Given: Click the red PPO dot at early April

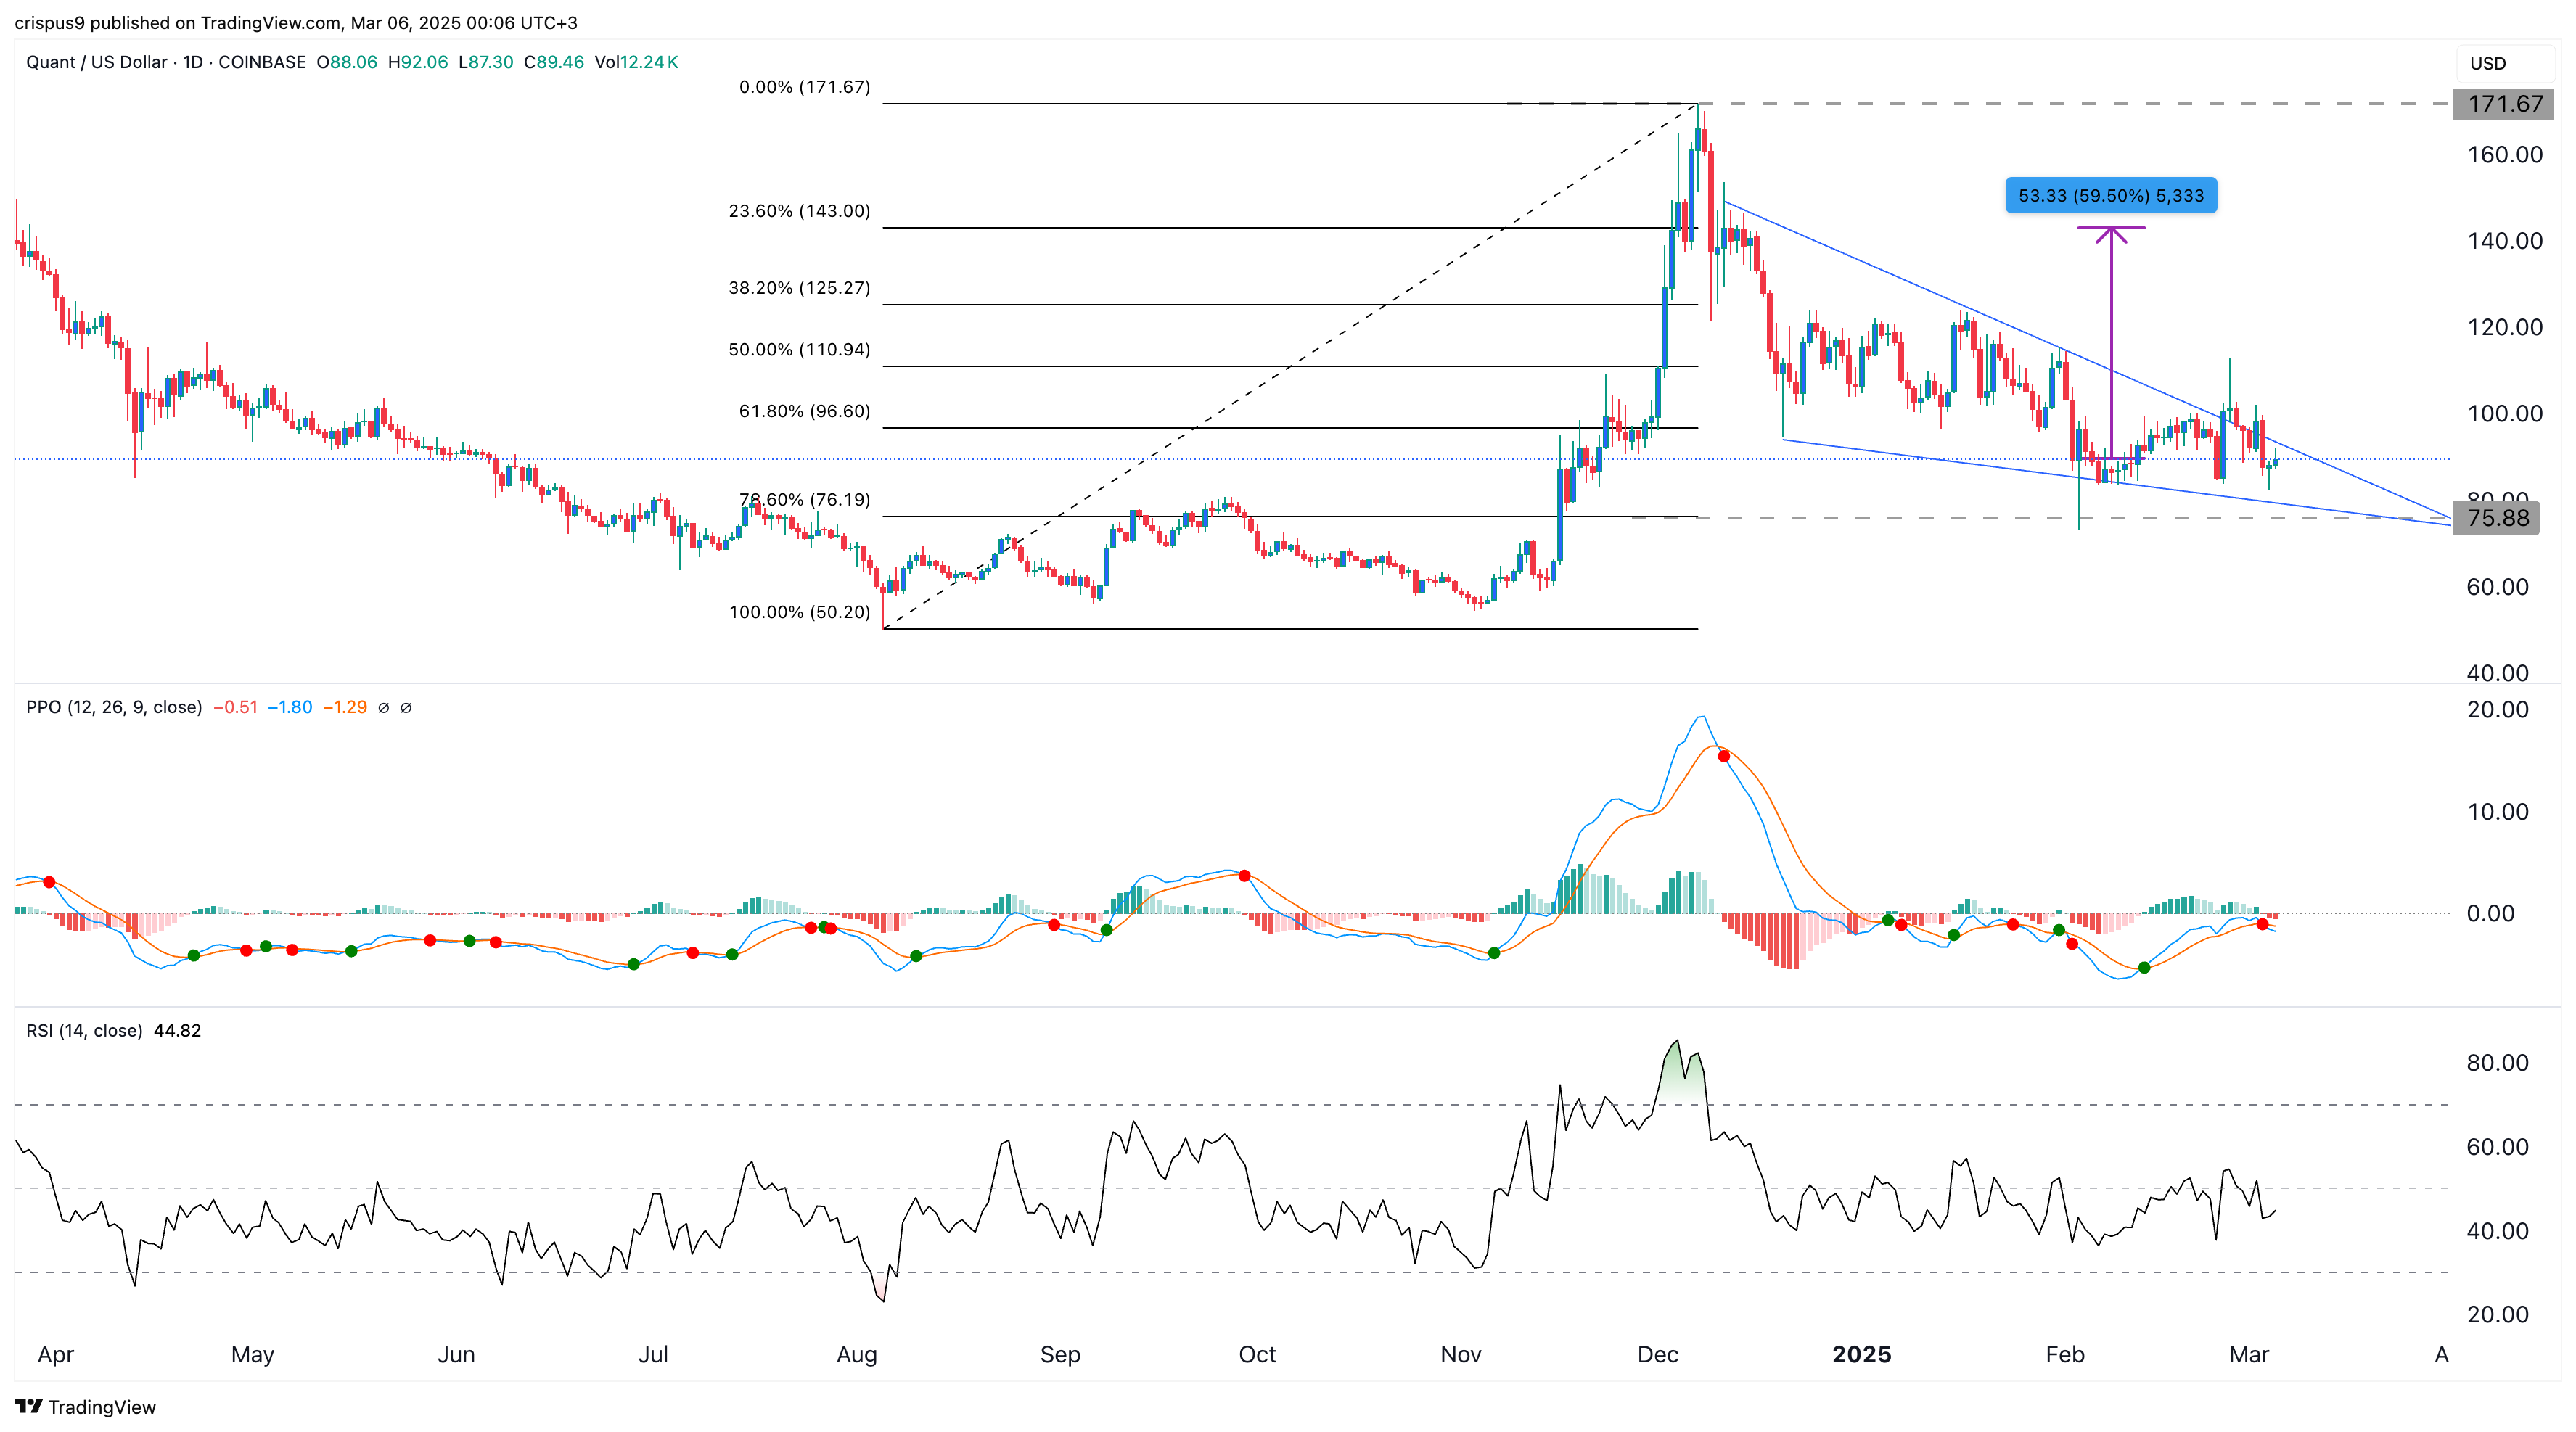Looking at the screenshot, I should pos(49,882).
